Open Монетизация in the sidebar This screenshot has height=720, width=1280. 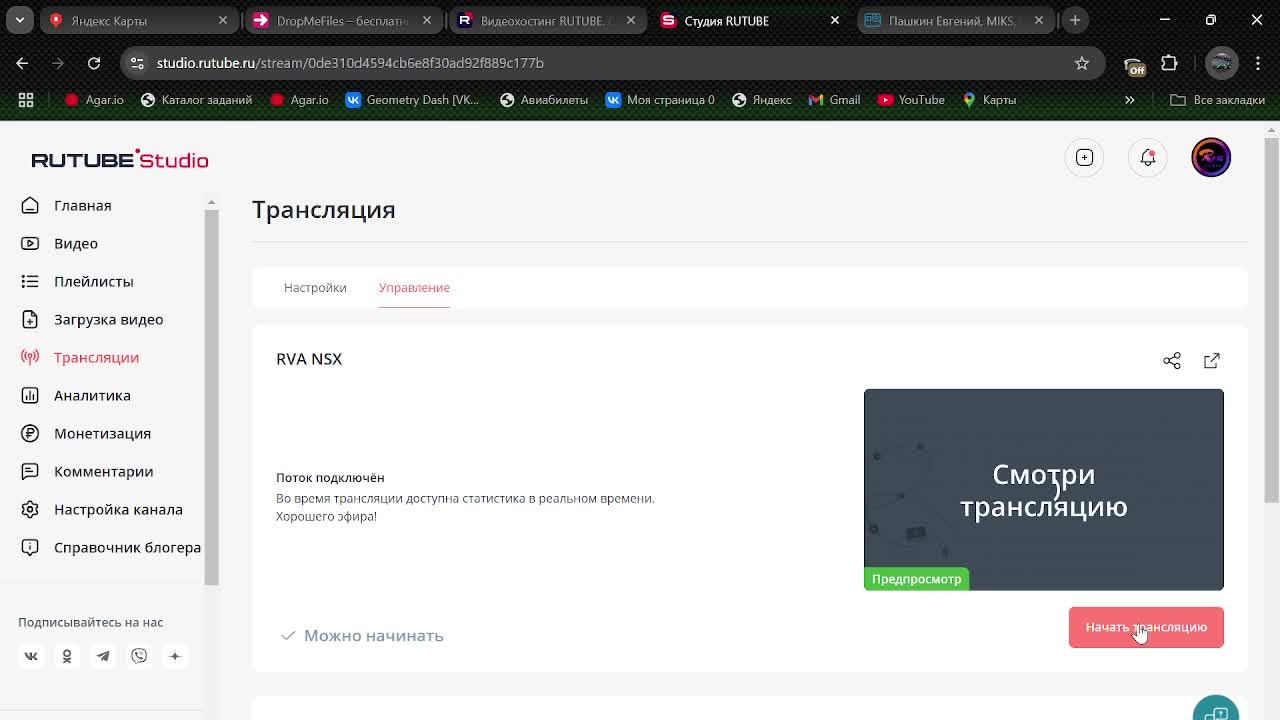86,433
